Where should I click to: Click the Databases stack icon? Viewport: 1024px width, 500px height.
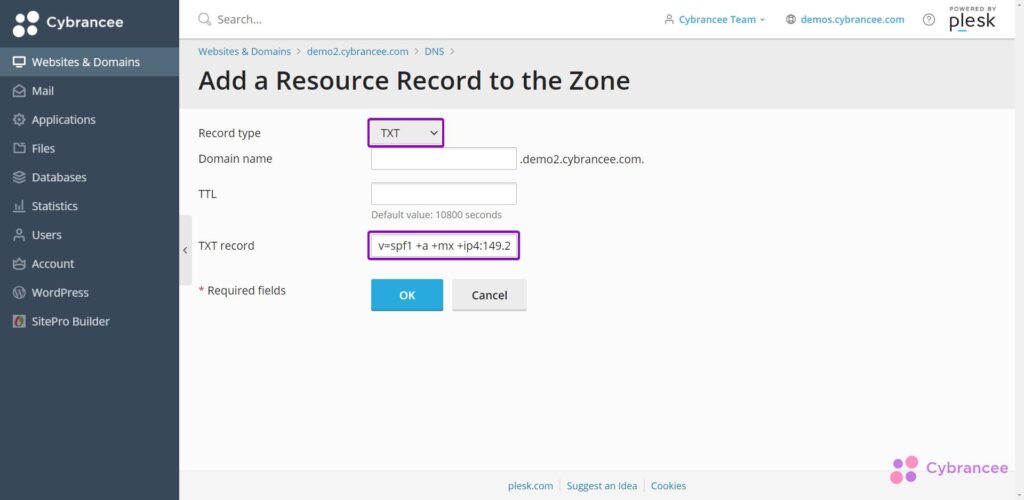(x=19, y=177)
